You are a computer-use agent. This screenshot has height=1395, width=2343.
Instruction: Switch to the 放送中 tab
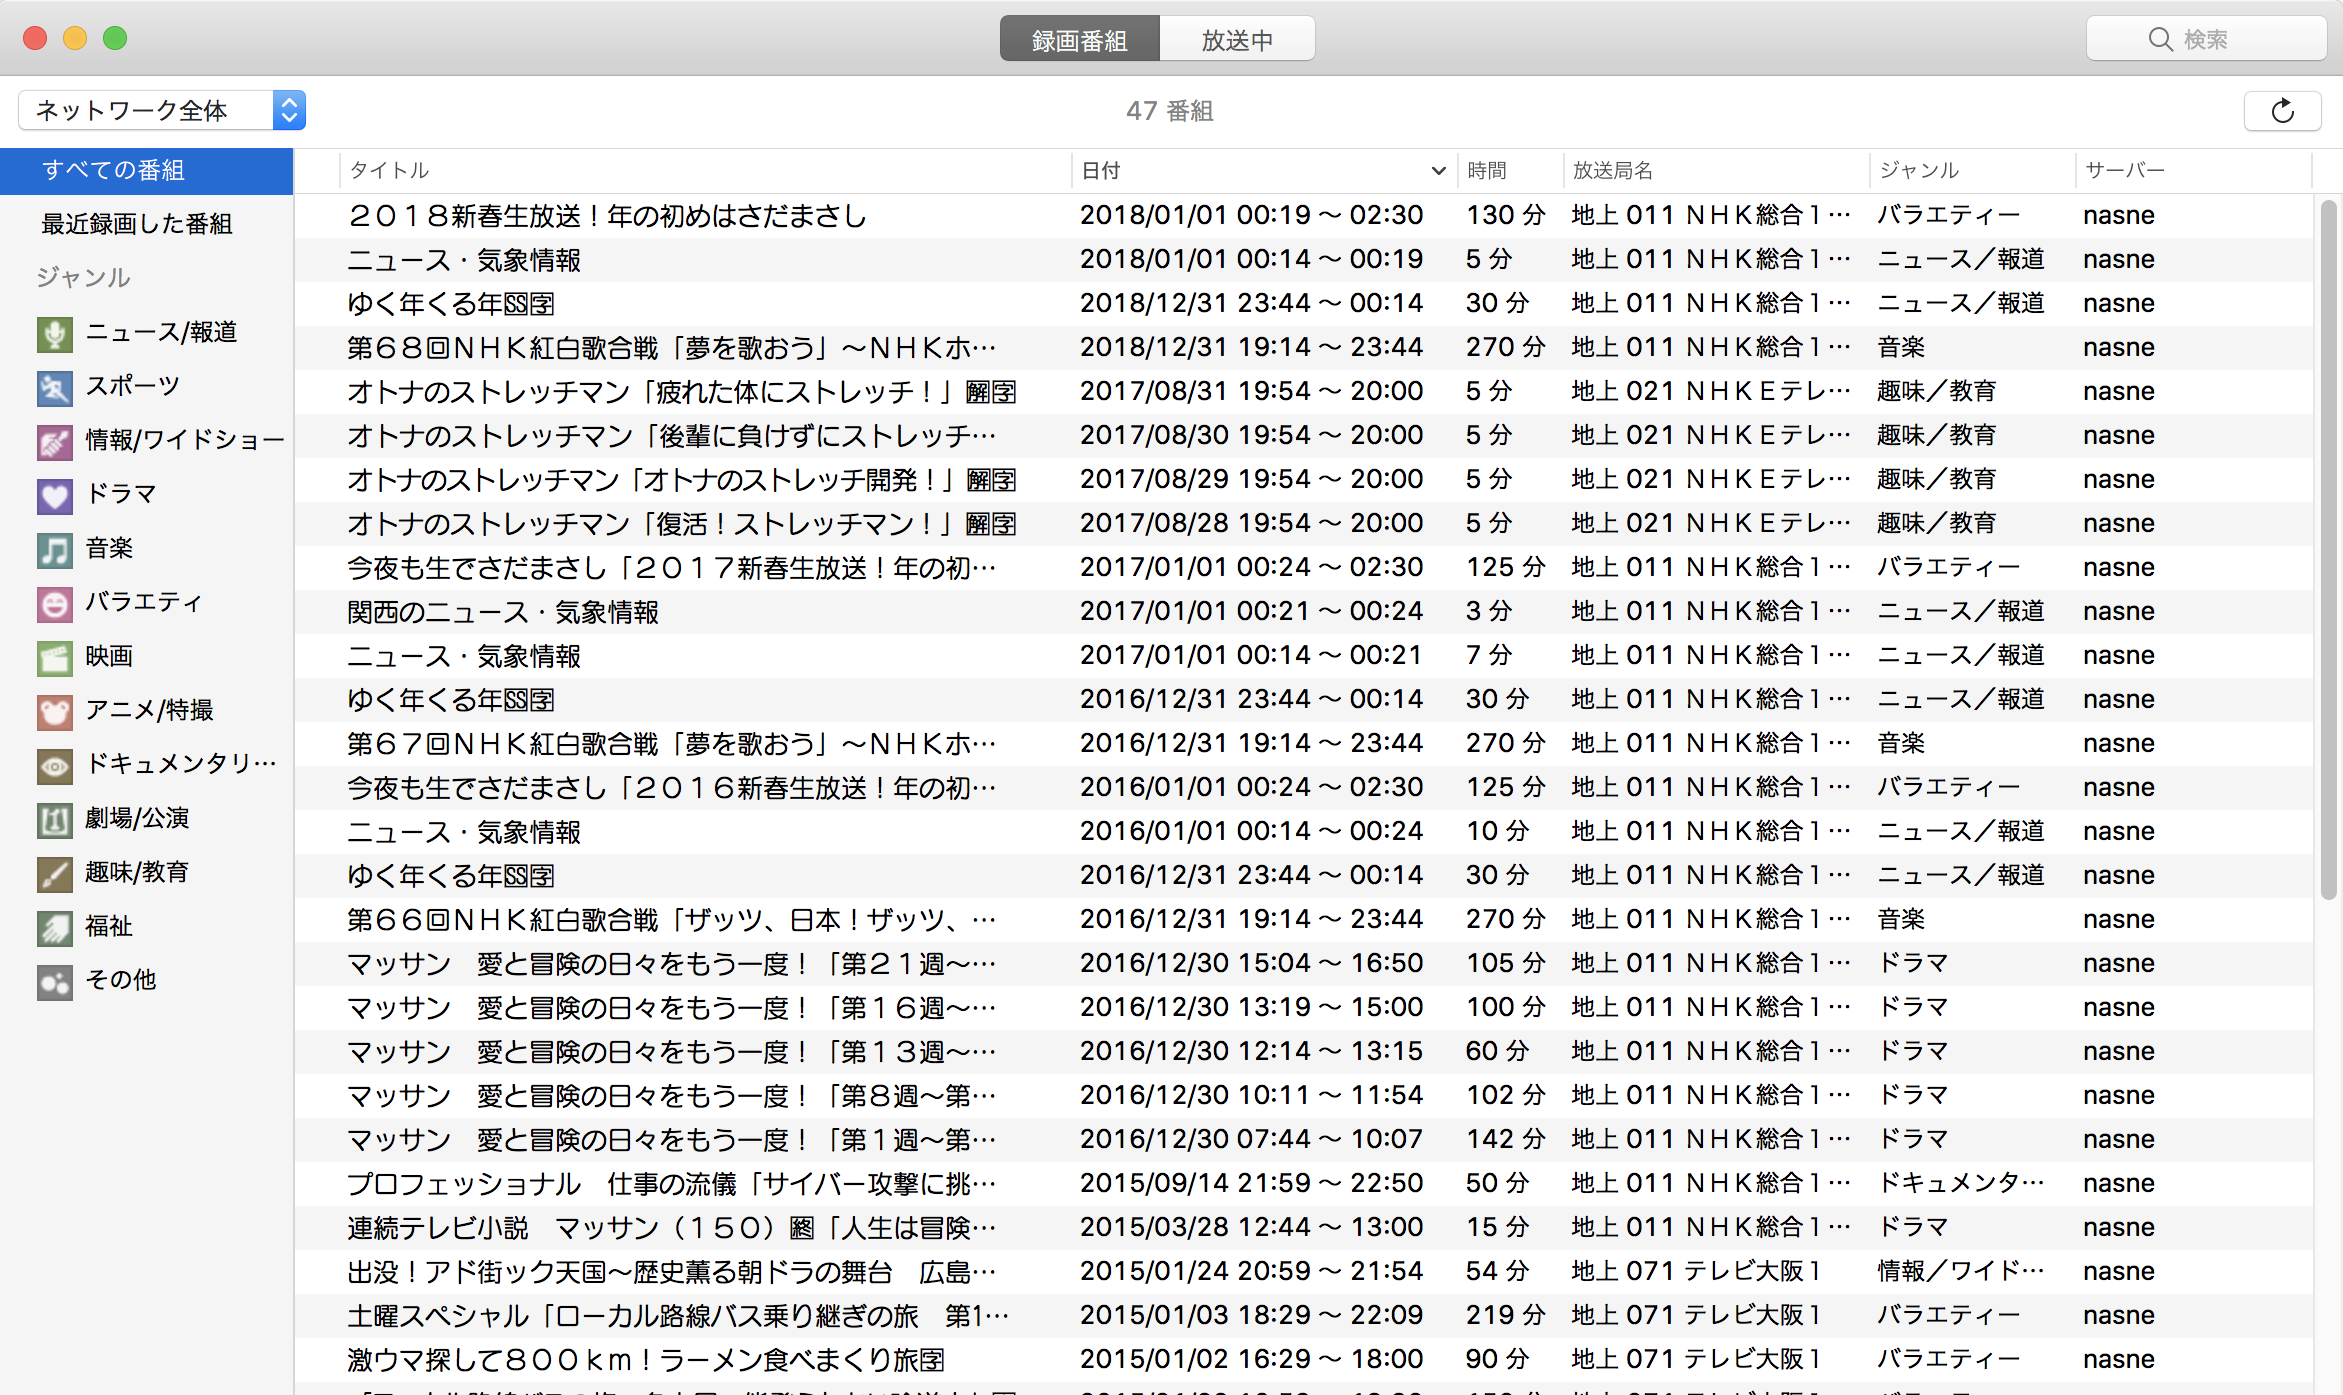click(x=1237, y=40)
